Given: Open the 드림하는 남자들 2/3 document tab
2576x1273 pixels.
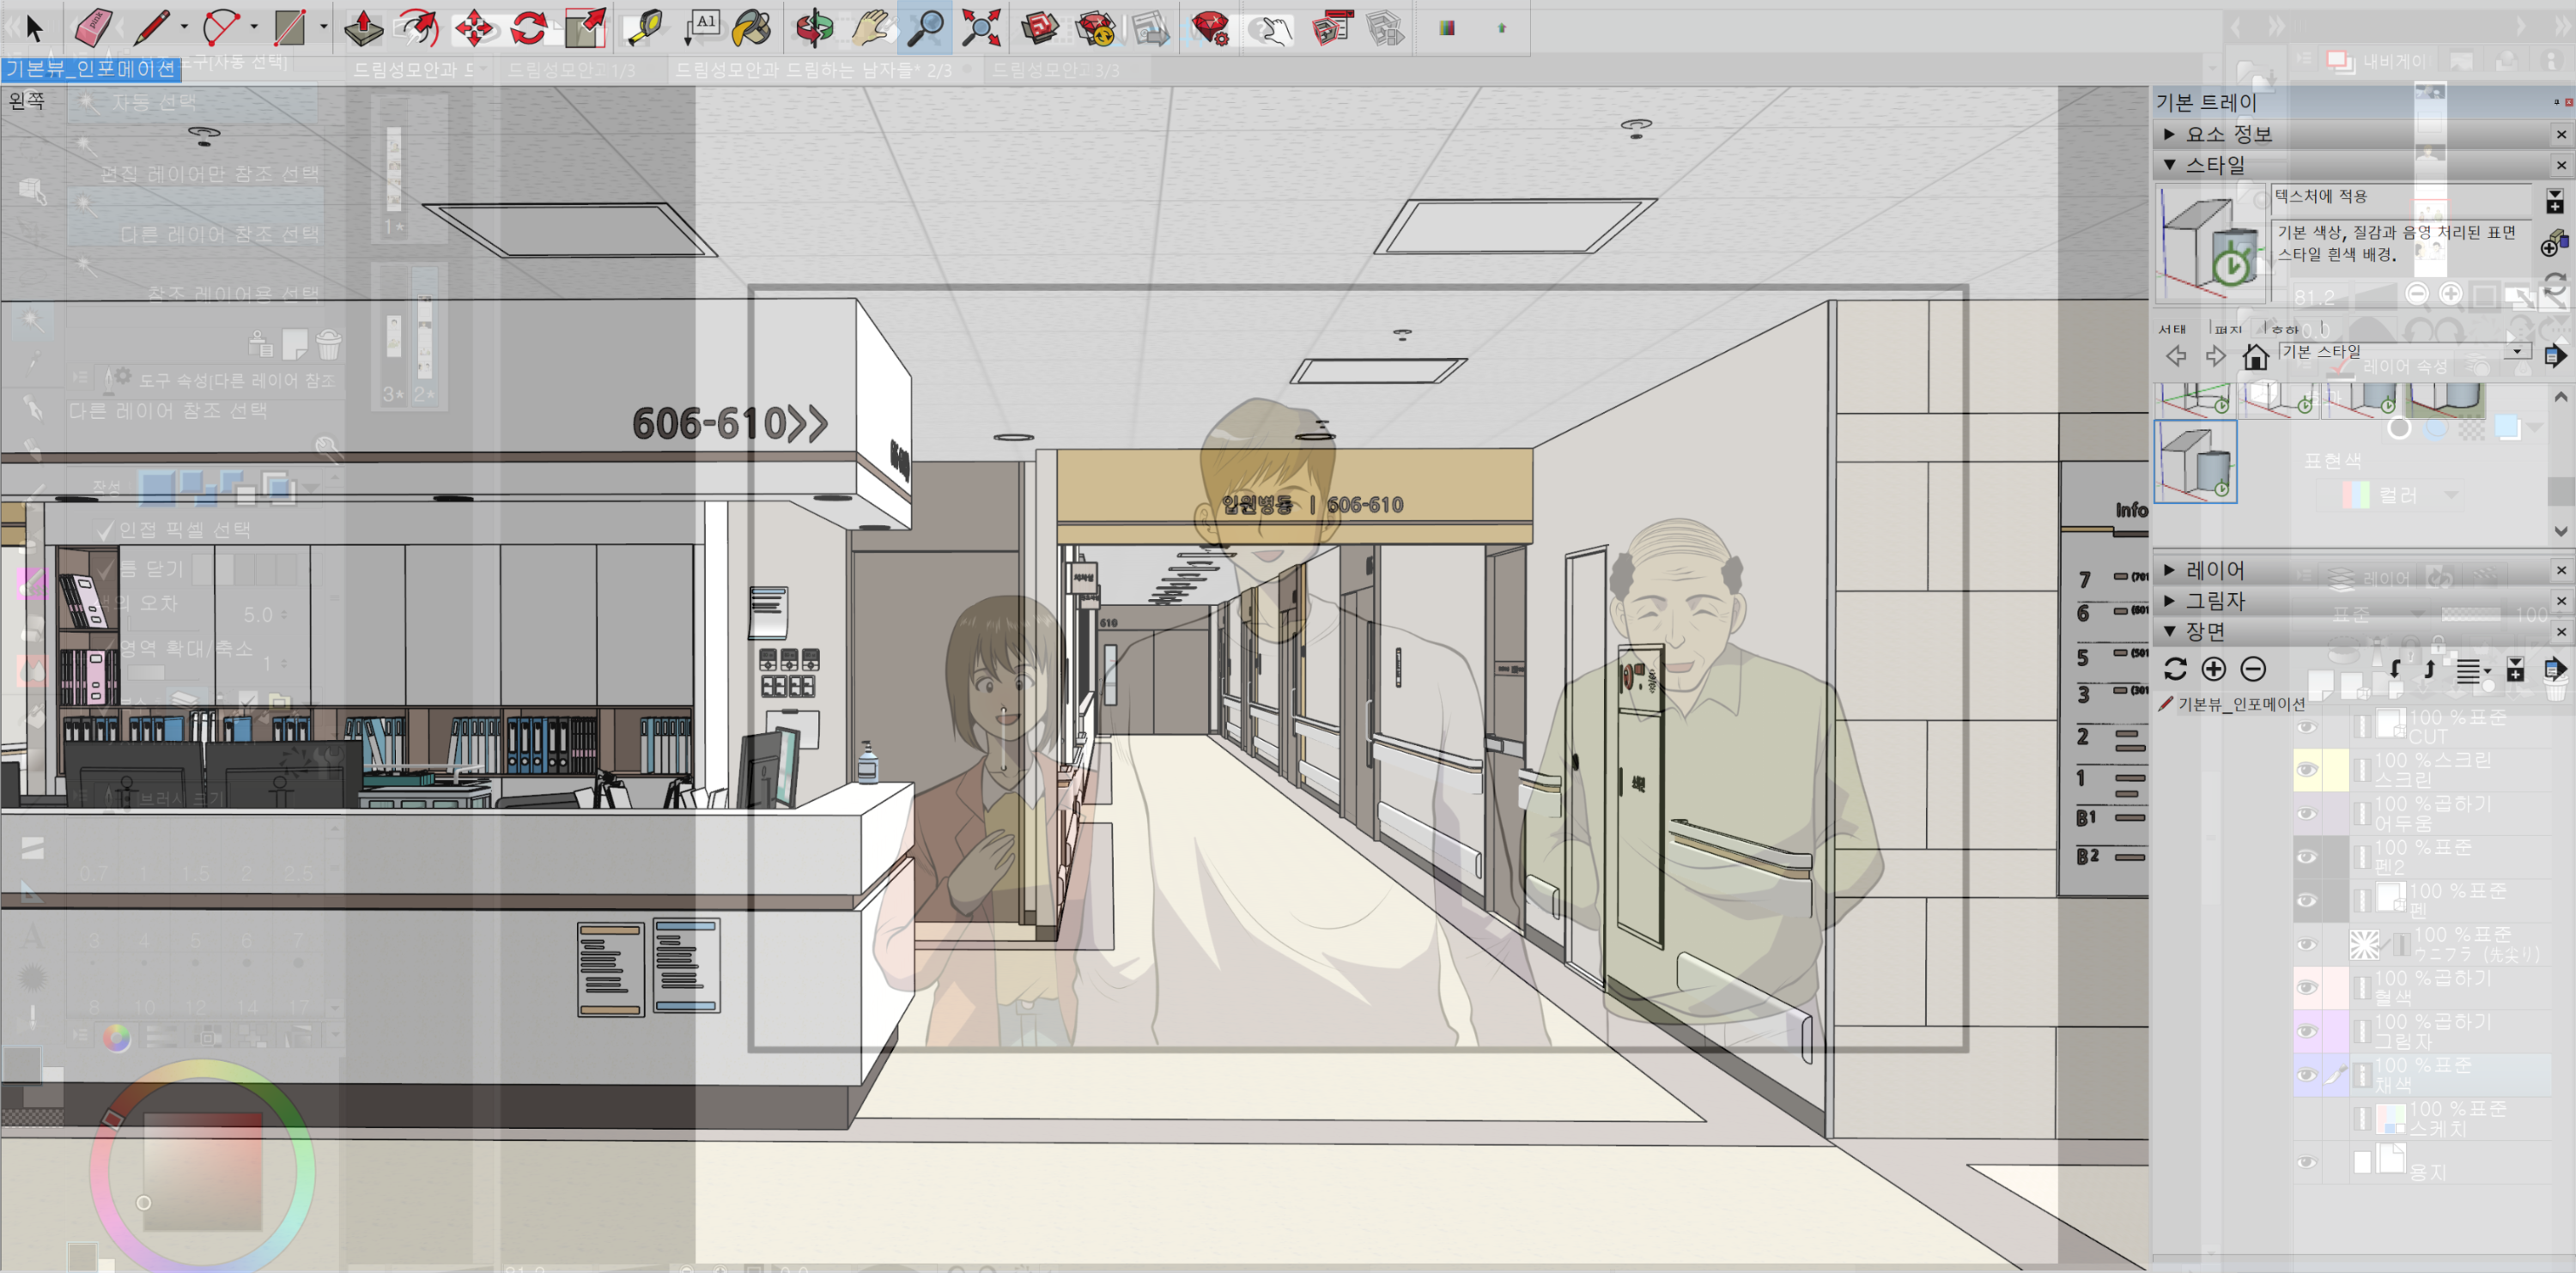Looking at the screenshot, I should coord(812,70).
